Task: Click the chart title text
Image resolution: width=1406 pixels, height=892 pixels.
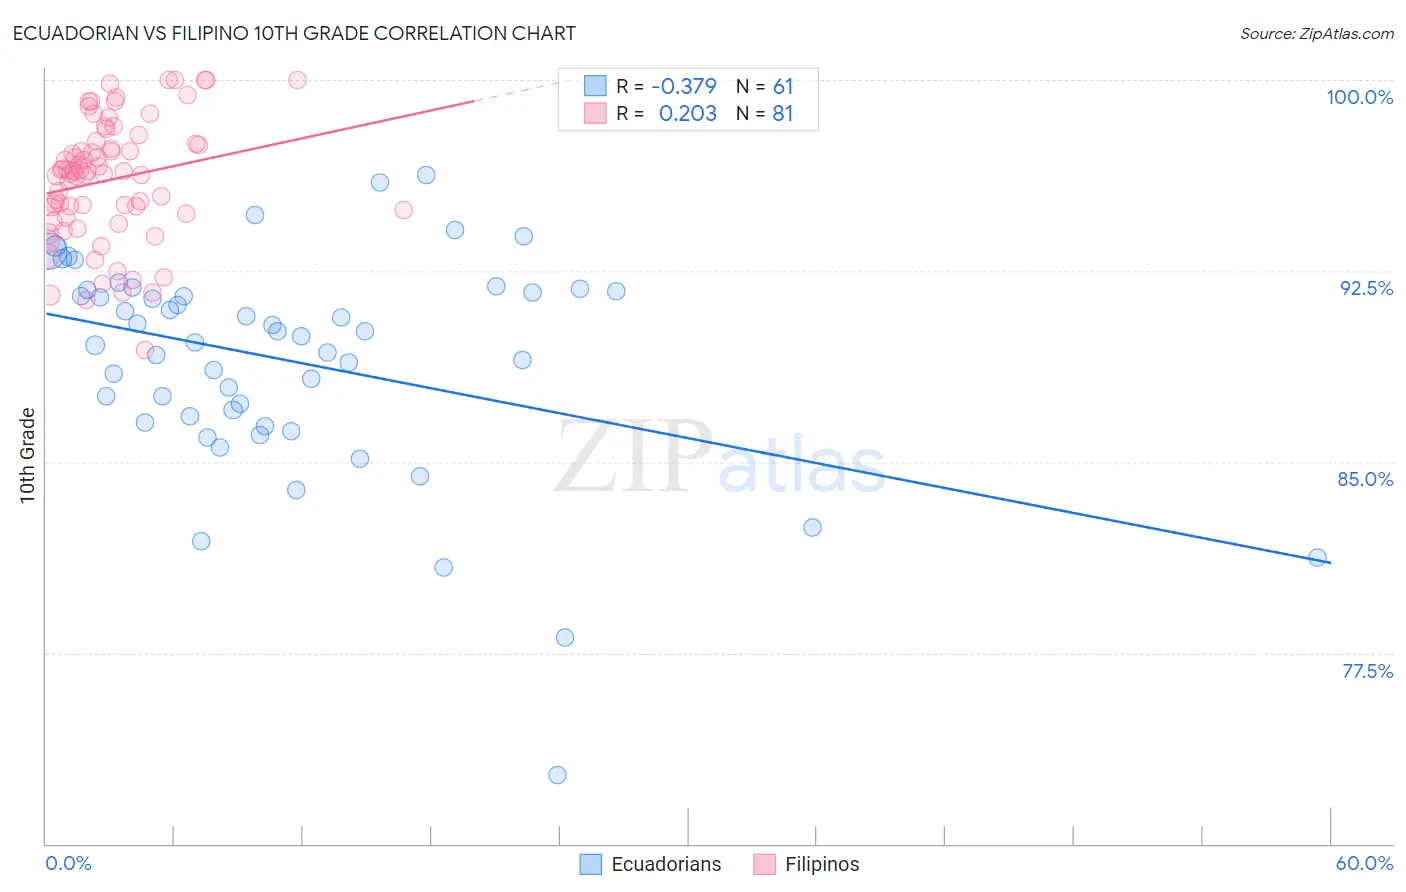Action: pyautogui.click(x=294, y=33)
